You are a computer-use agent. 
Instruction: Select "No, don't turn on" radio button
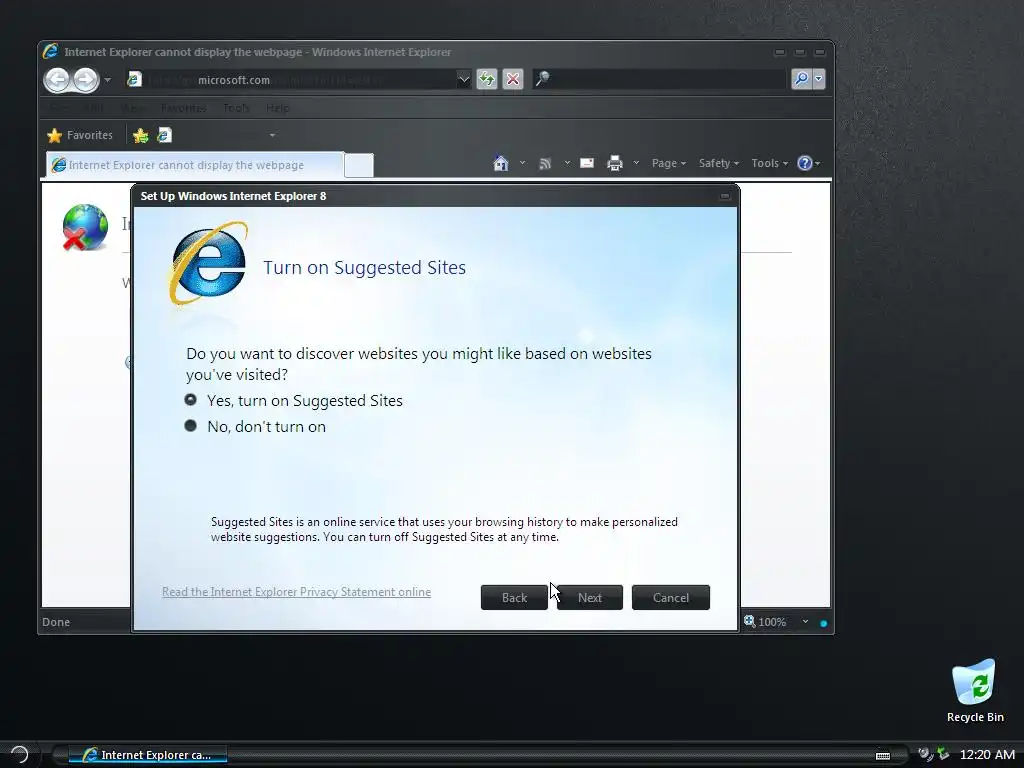(191, 426)
